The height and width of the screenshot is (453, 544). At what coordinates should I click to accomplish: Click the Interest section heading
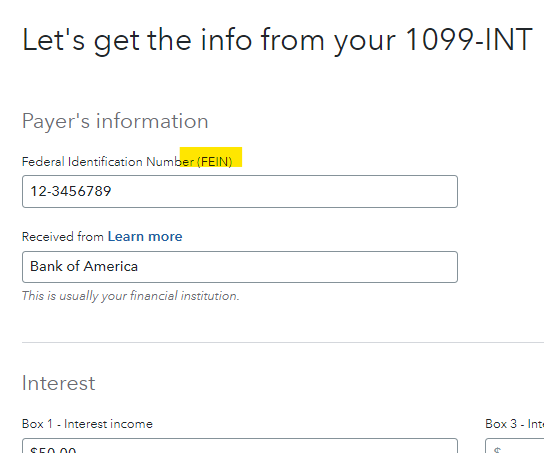click(58, 383)
